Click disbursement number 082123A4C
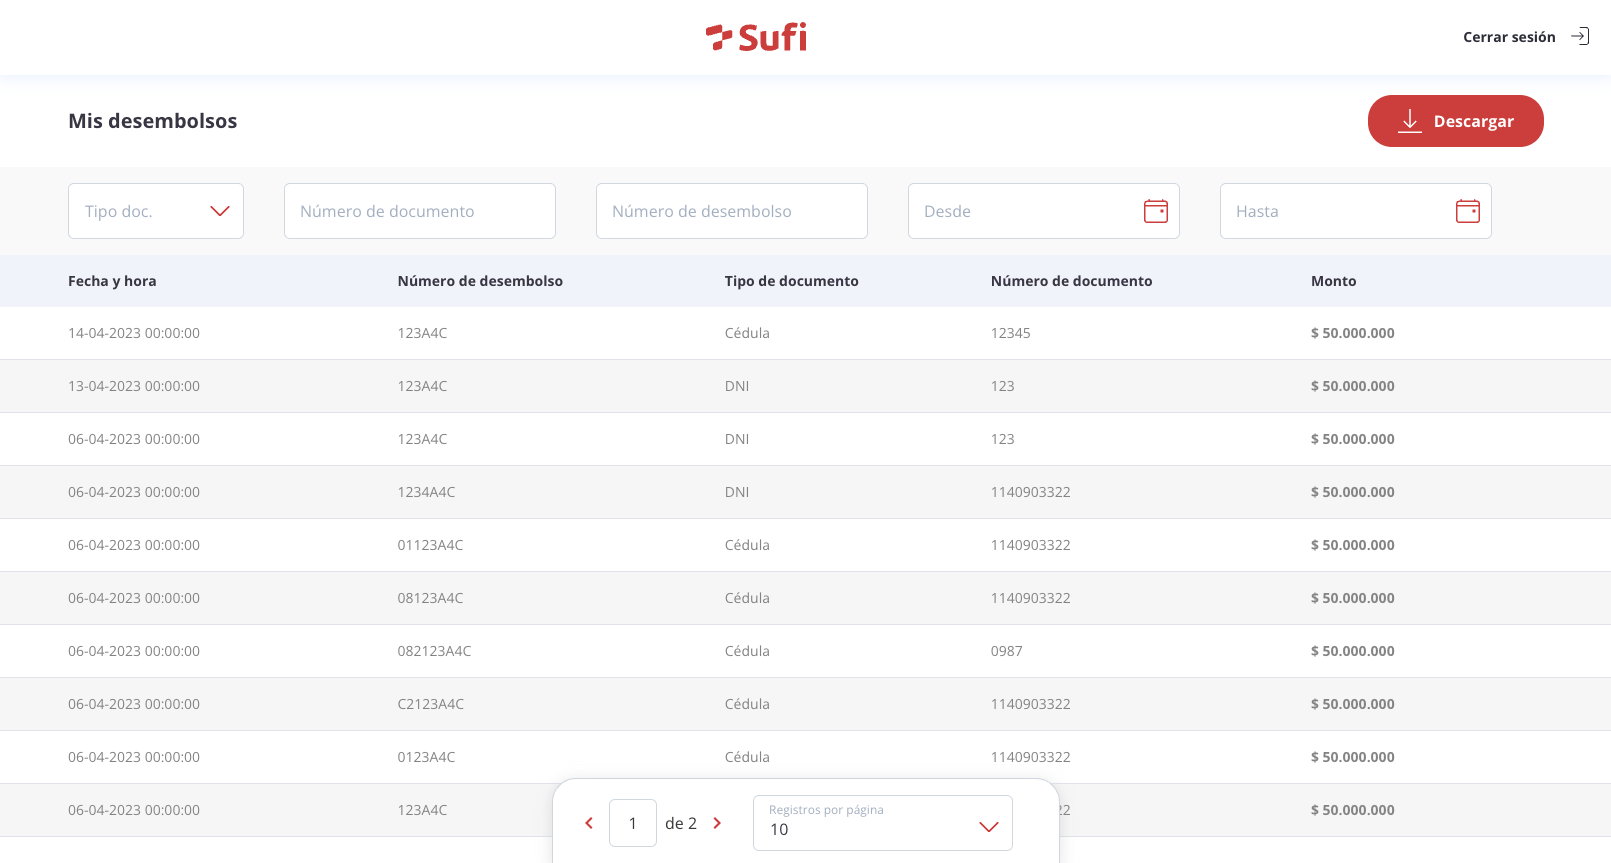The image size is (1611, 863). 434,651
